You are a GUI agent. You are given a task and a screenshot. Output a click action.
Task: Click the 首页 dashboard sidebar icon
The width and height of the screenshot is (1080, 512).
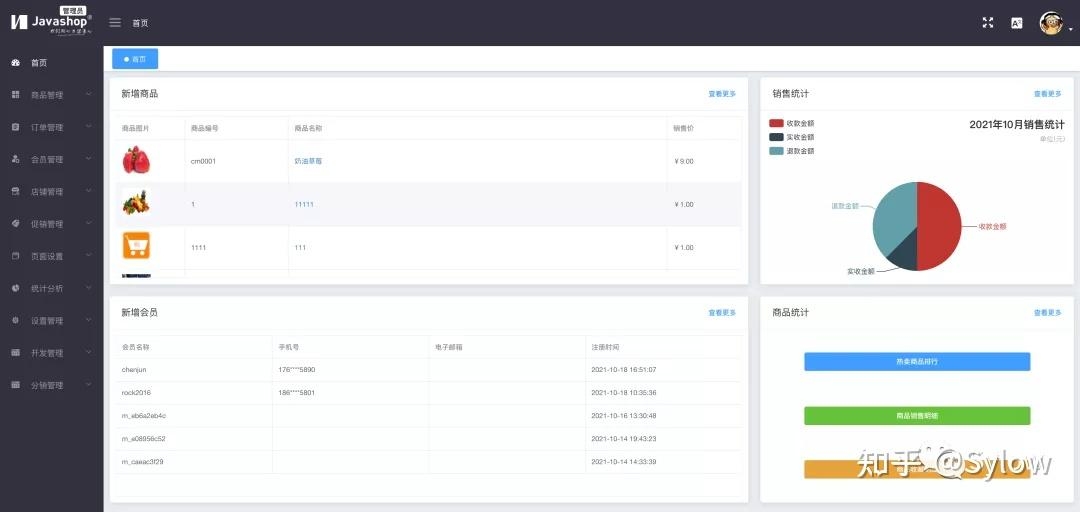pyautogui.click(x=16, y=63)
